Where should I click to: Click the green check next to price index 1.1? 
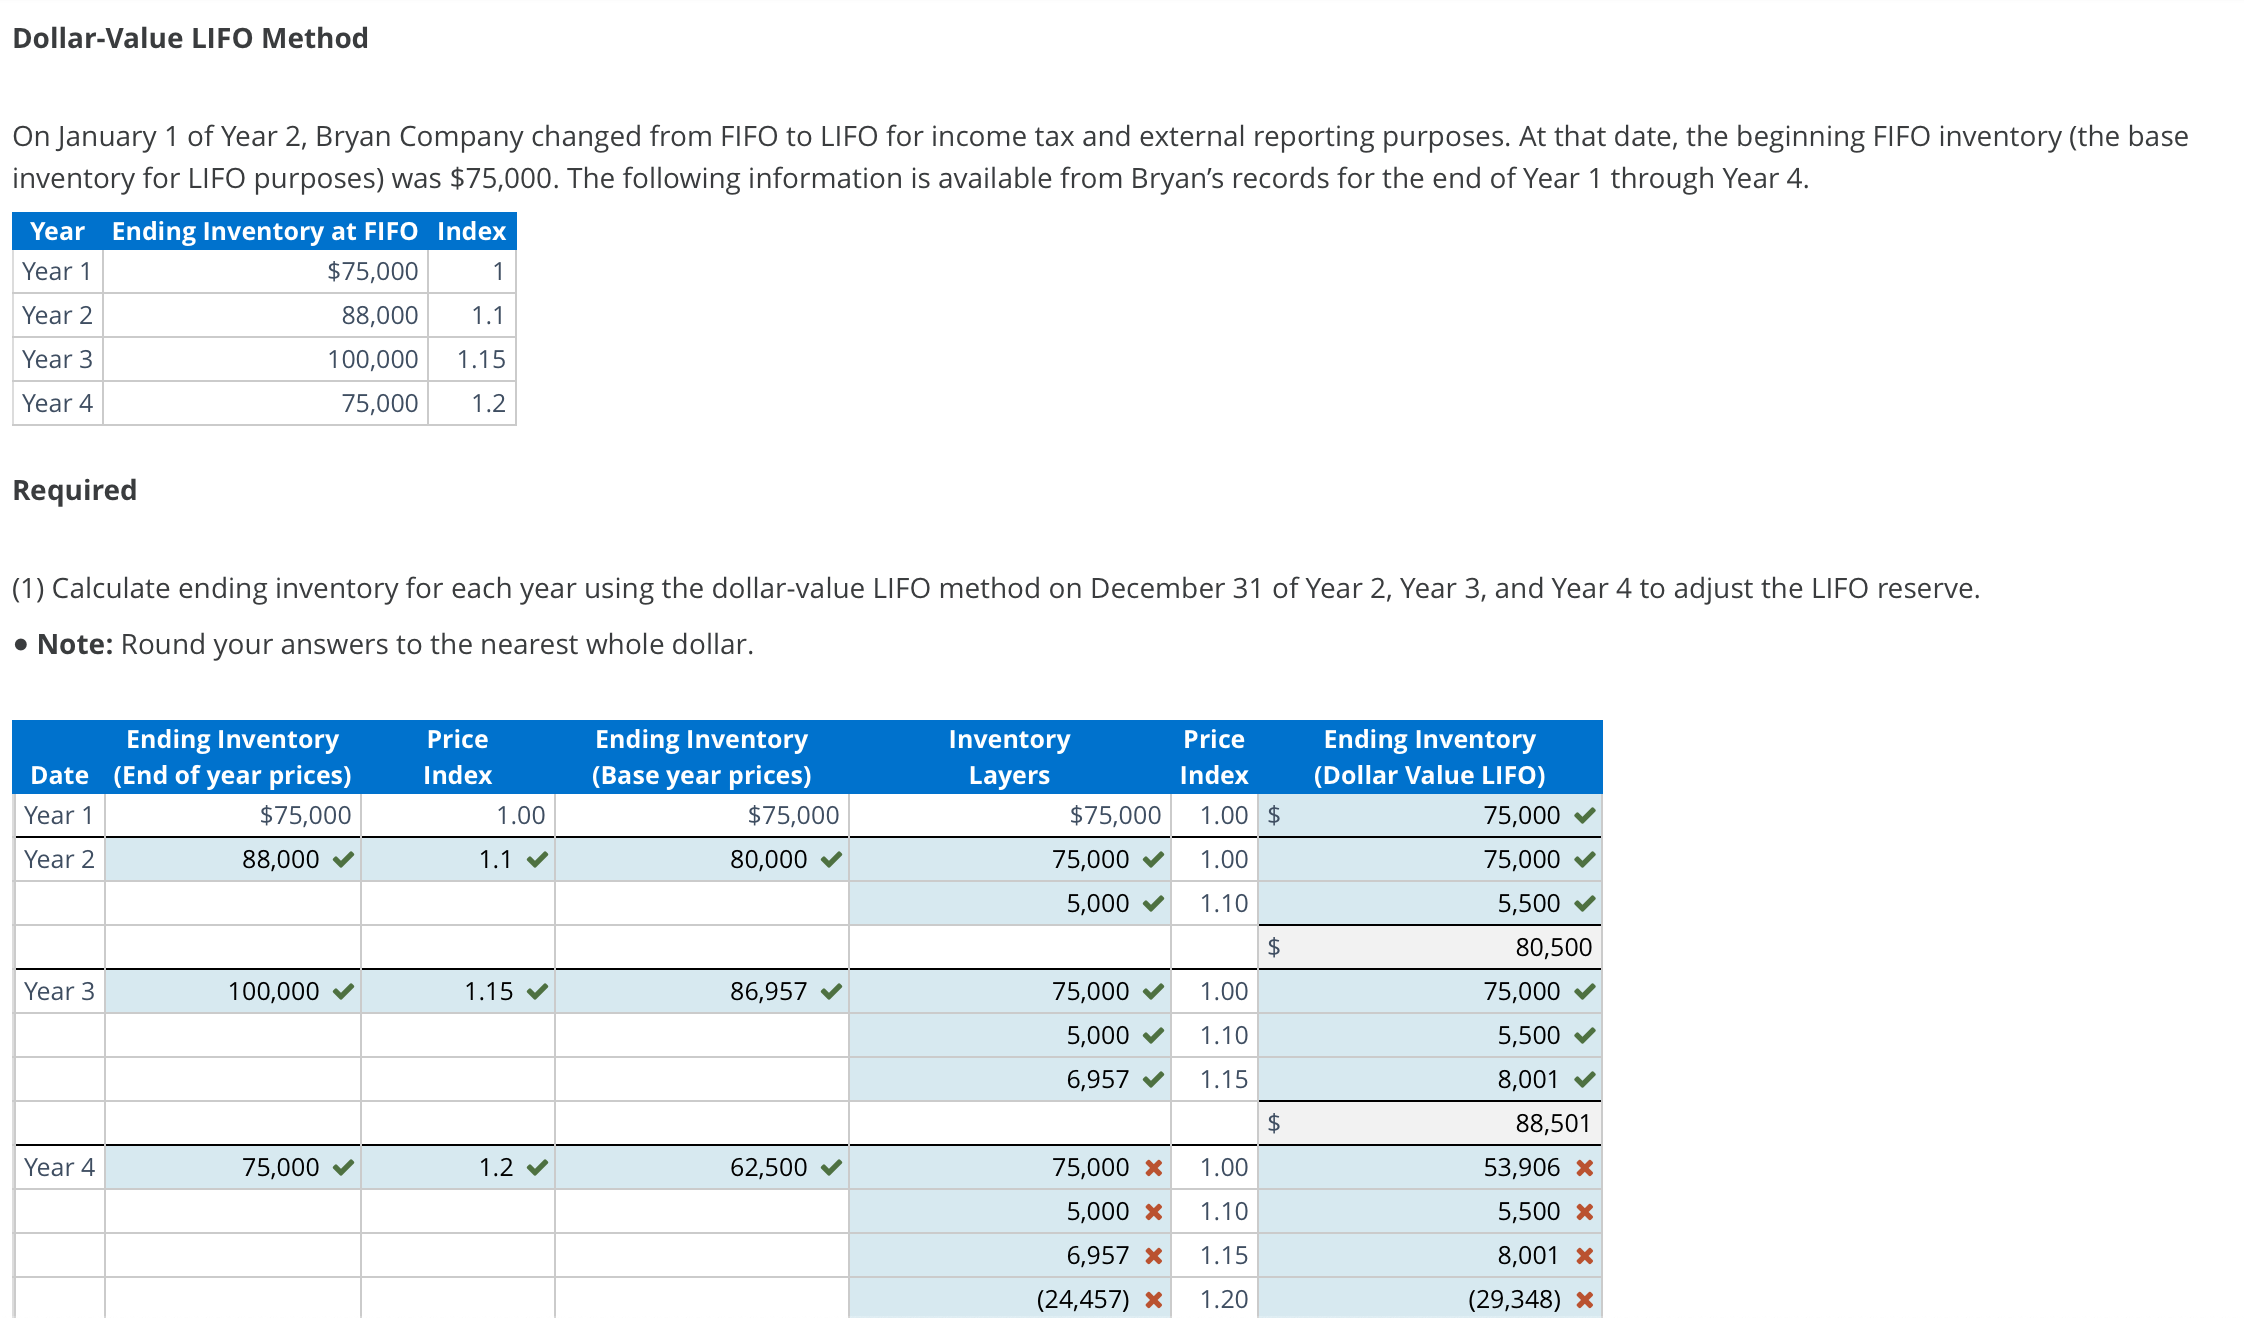pos(537,858)
